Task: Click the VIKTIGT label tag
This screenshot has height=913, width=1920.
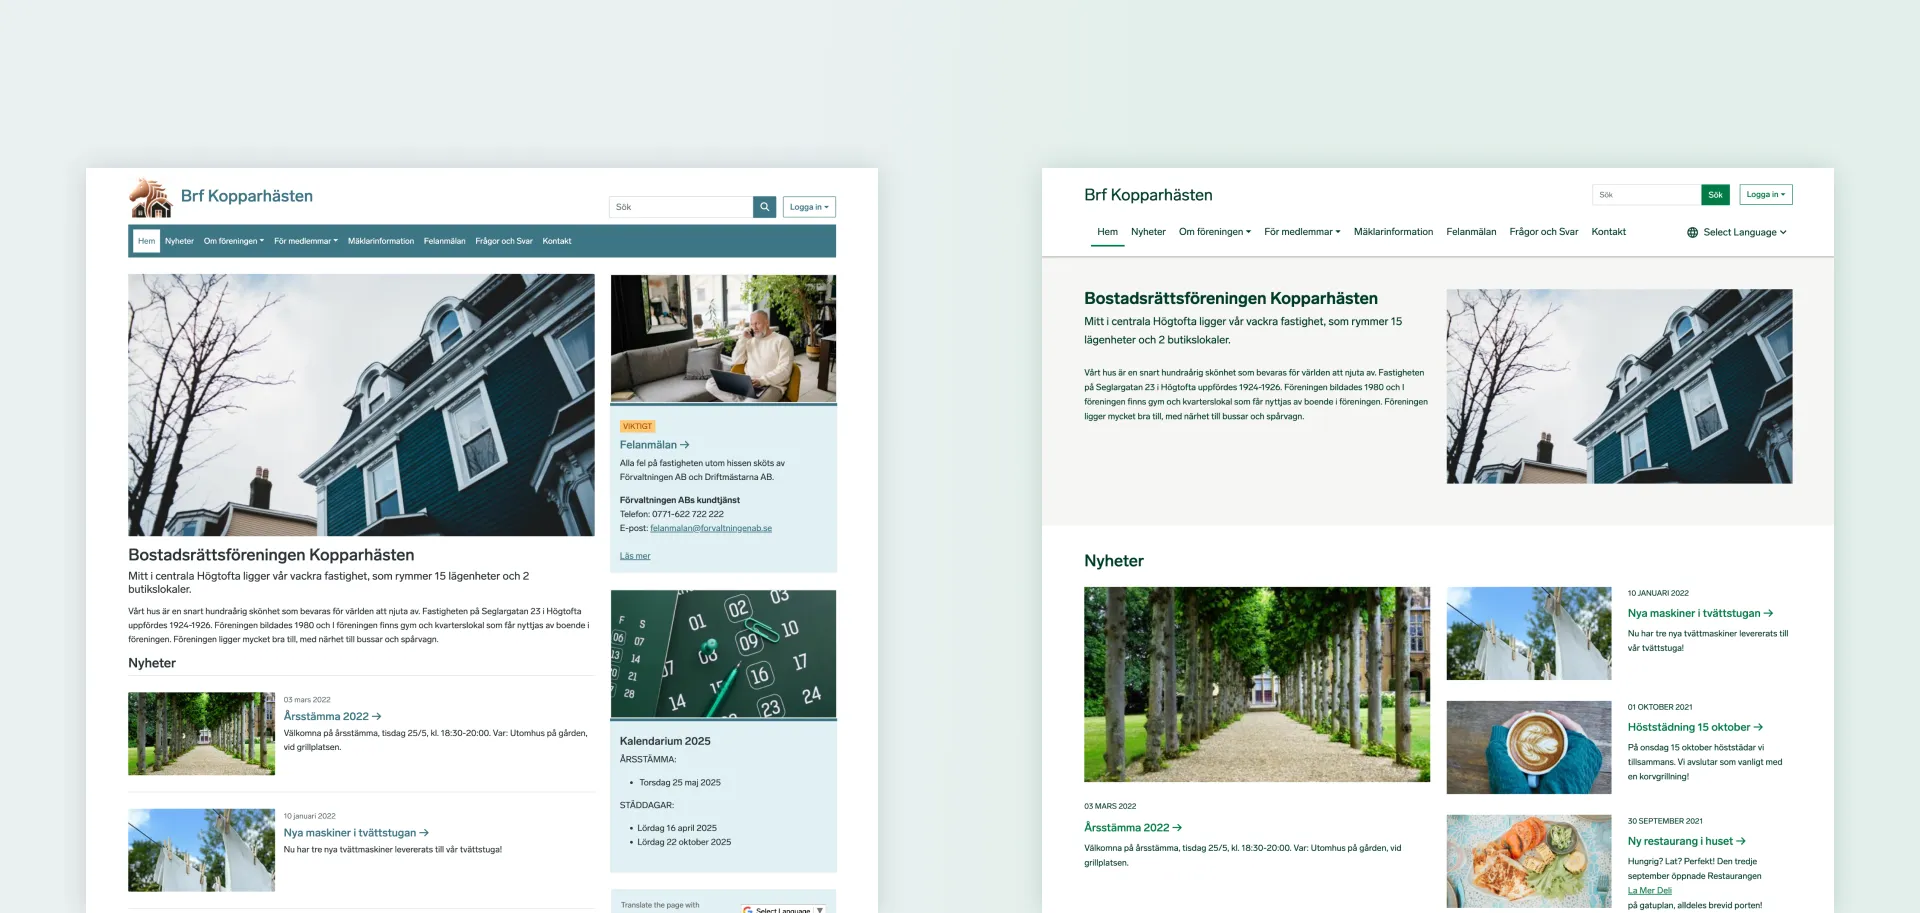Action: [x=637, y=426]
